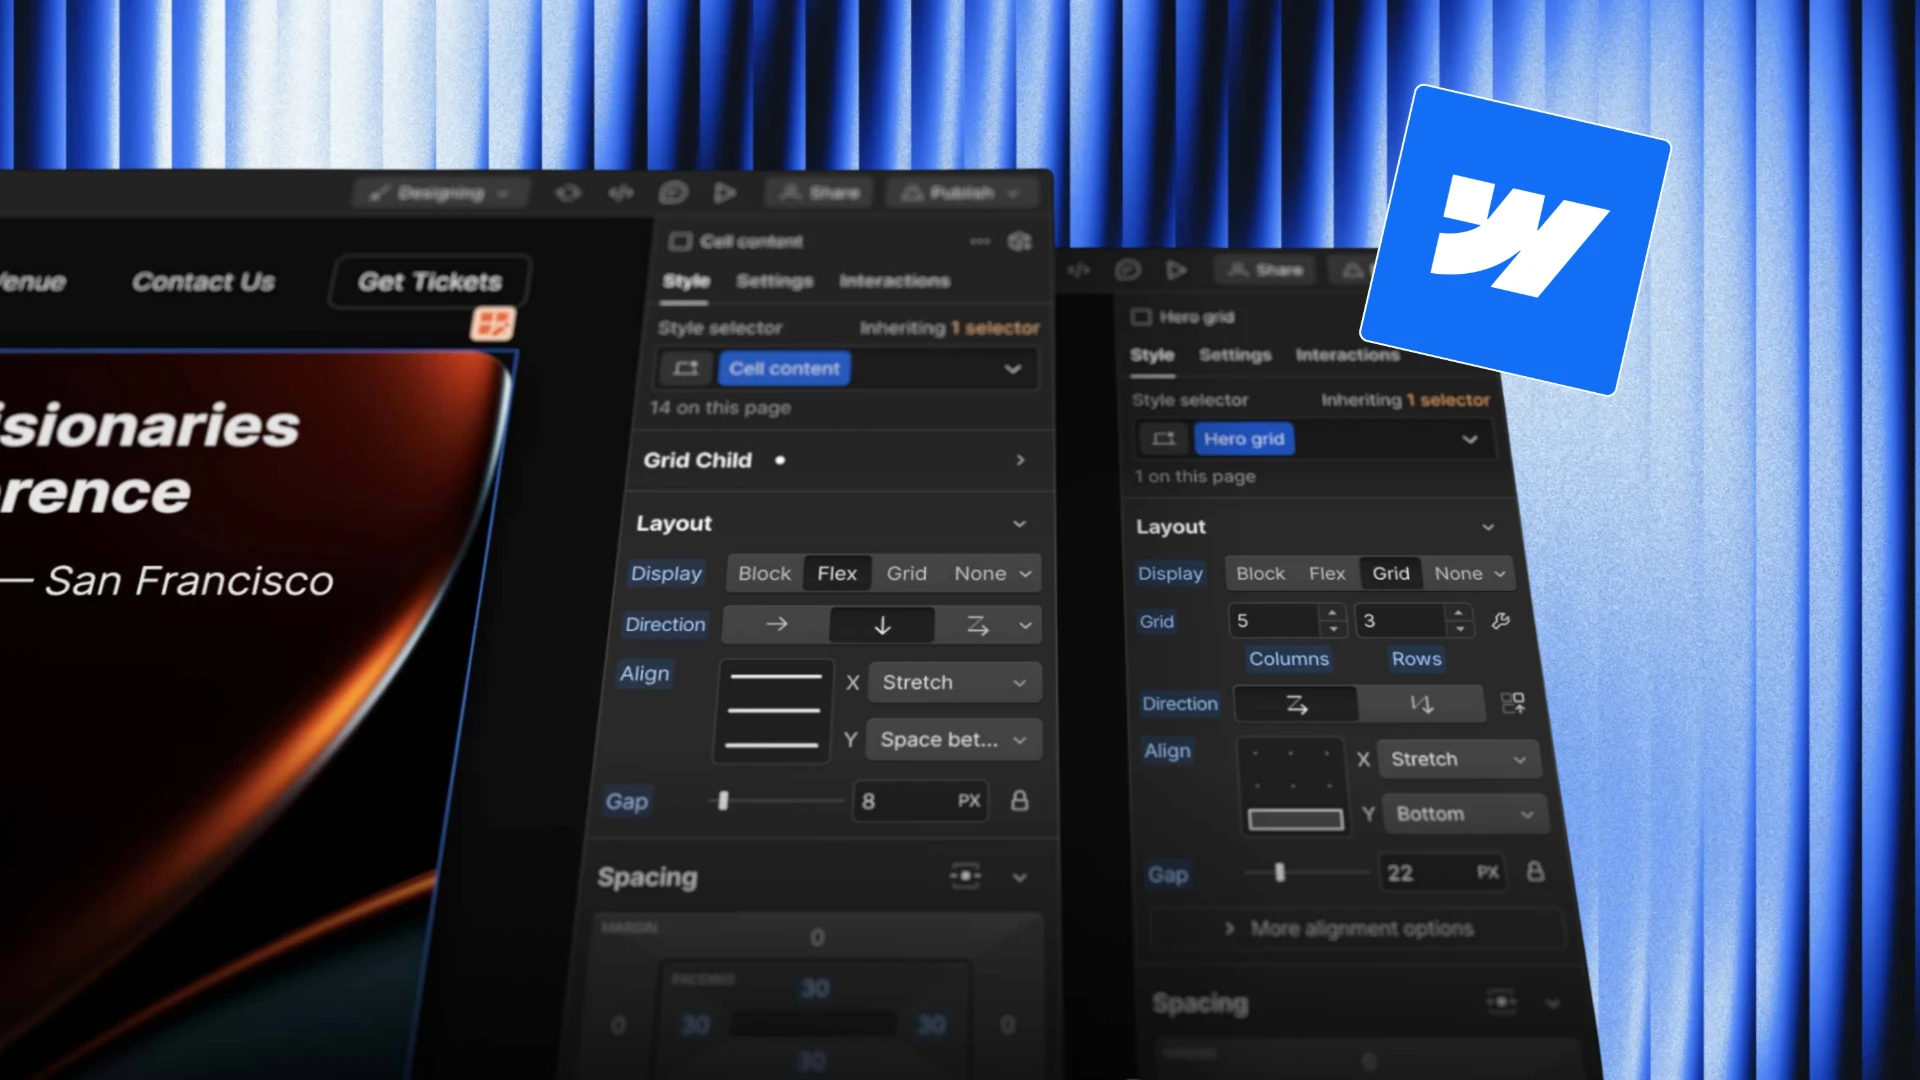Select wrap direction icon in Cell content panel

(978, 626)
